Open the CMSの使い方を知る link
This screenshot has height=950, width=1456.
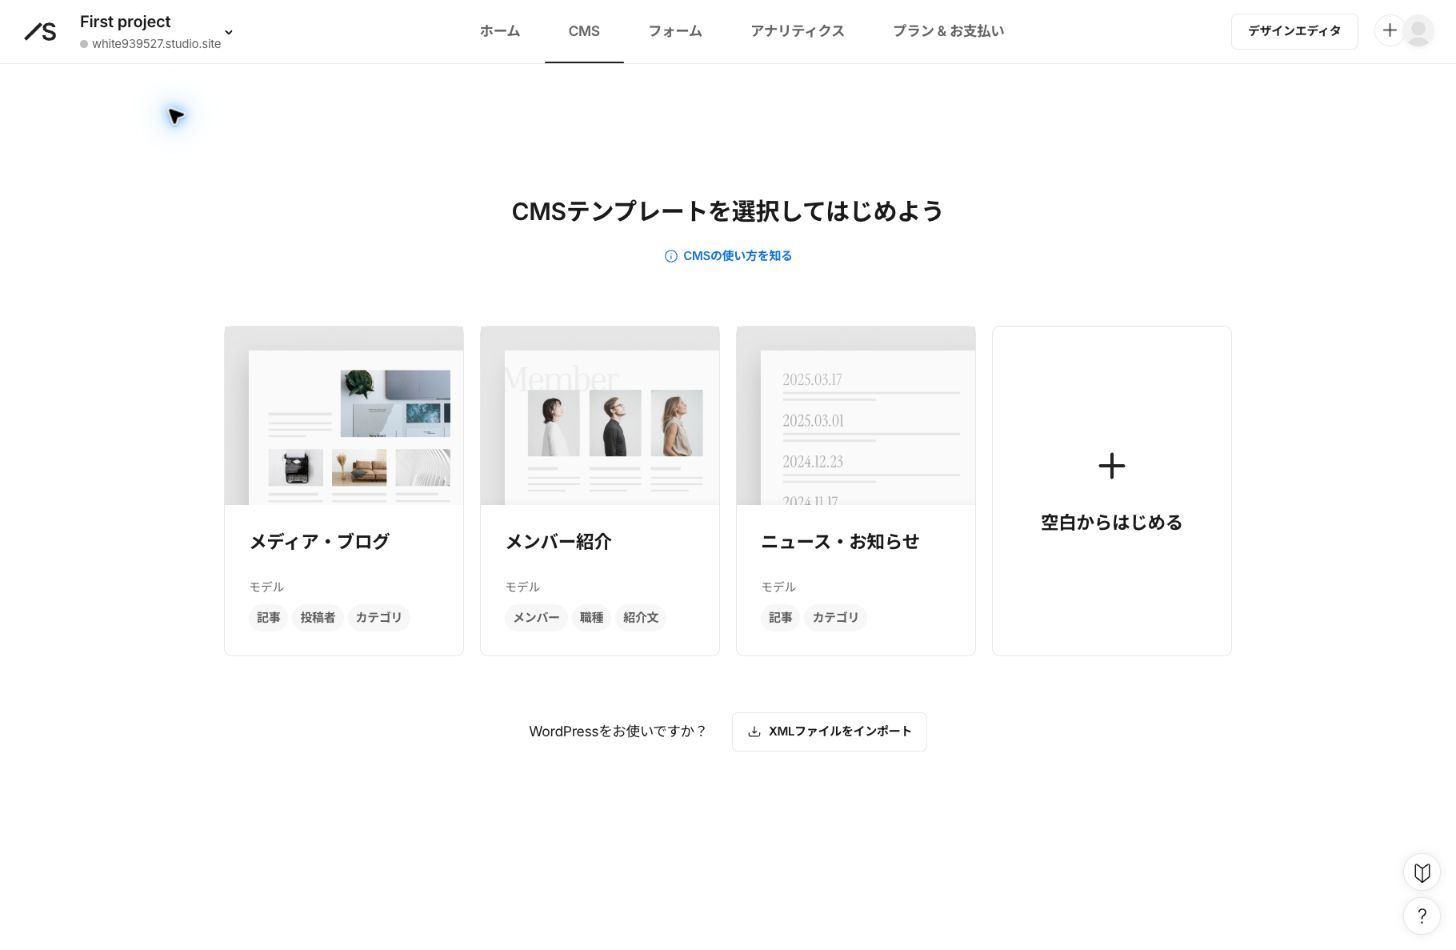(737, 256)
